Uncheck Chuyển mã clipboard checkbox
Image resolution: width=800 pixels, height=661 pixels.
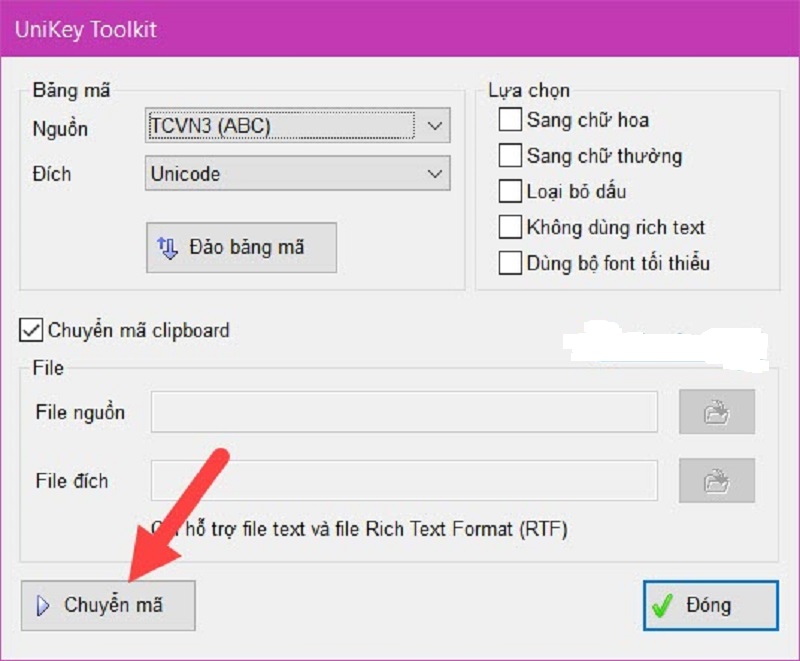tap(31, 330)
